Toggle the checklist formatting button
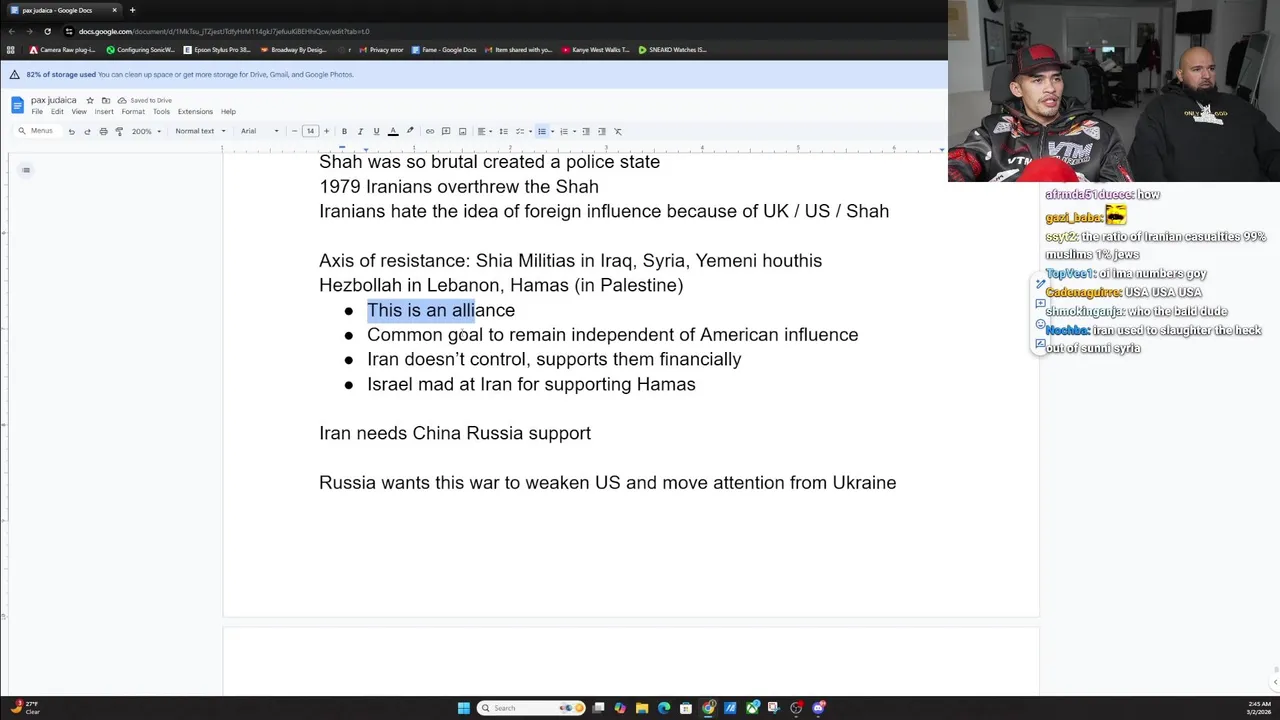 [520, 131]
